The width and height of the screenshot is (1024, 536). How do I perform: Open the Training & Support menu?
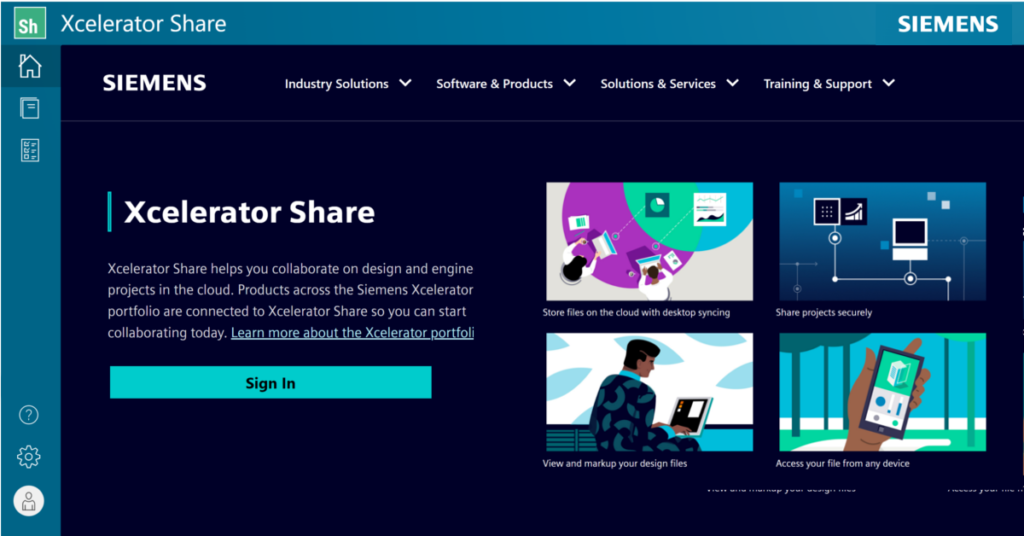click(x=818, y=84)
